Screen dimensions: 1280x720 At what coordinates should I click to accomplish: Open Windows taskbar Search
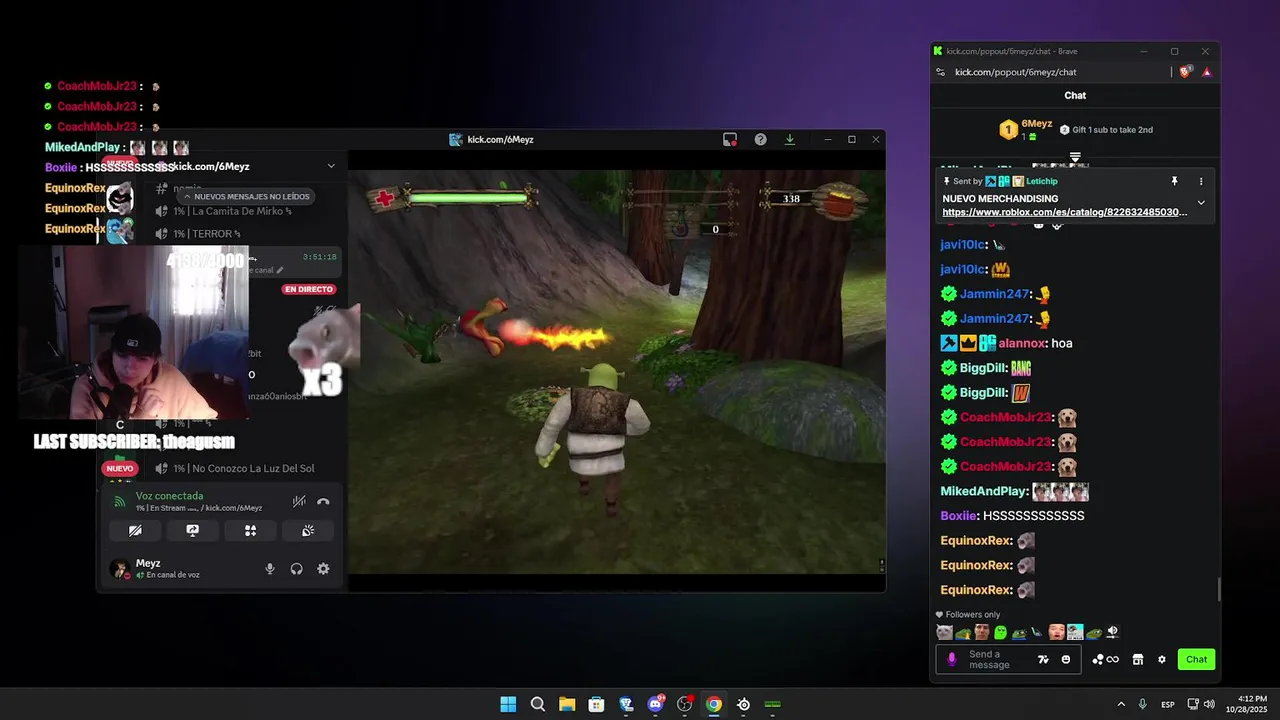pyautogui.click(x=537, y=704)
